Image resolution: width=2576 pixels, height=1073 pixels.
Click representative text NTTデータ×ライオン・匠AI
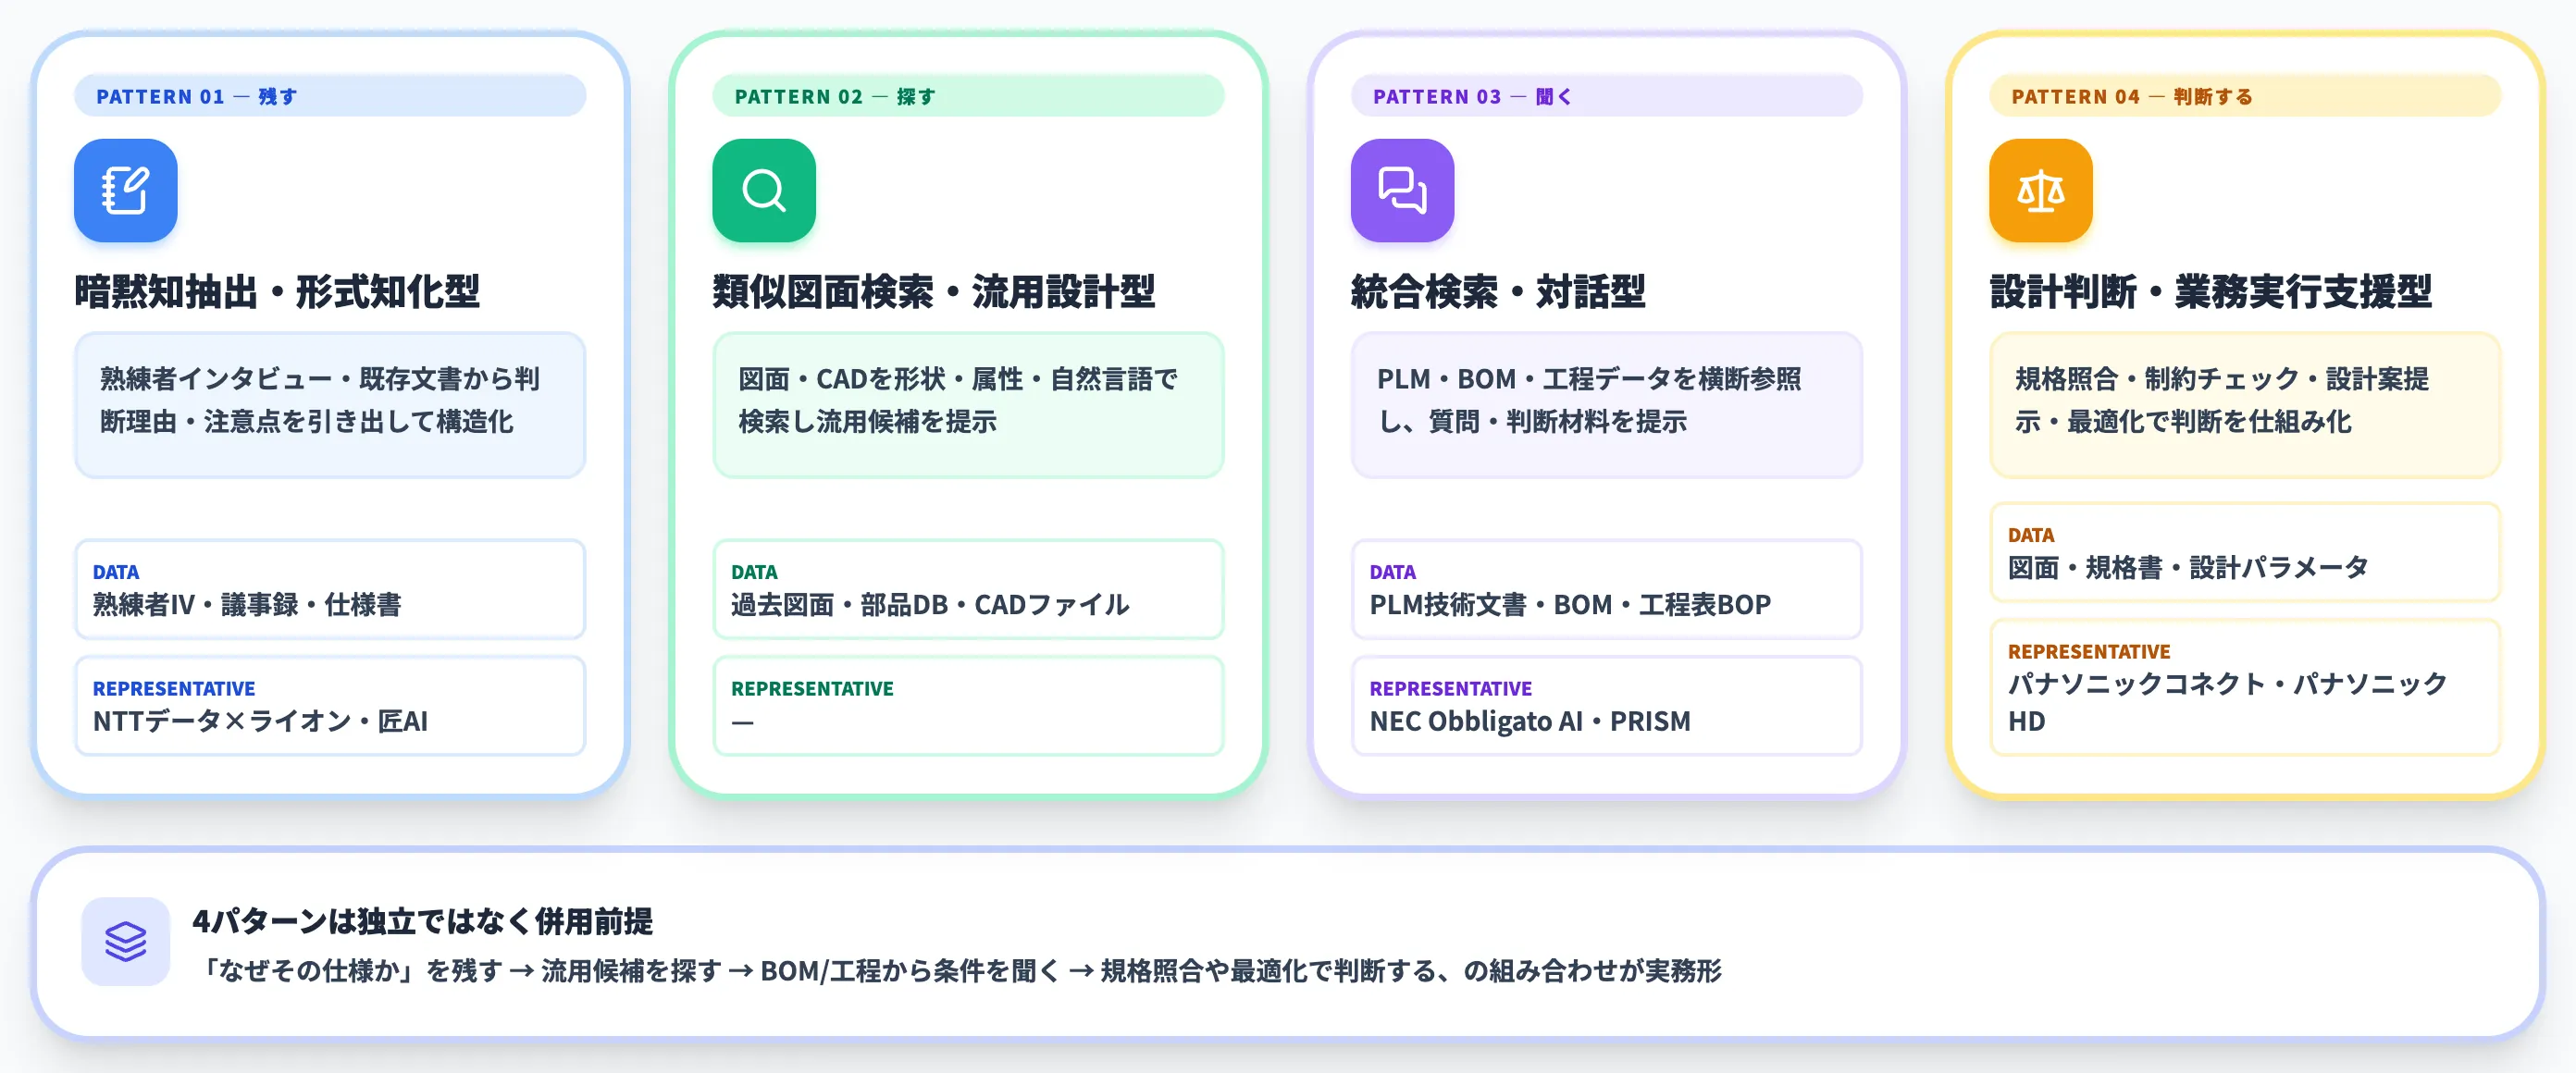pyautogui.click(x=260, y=721)
